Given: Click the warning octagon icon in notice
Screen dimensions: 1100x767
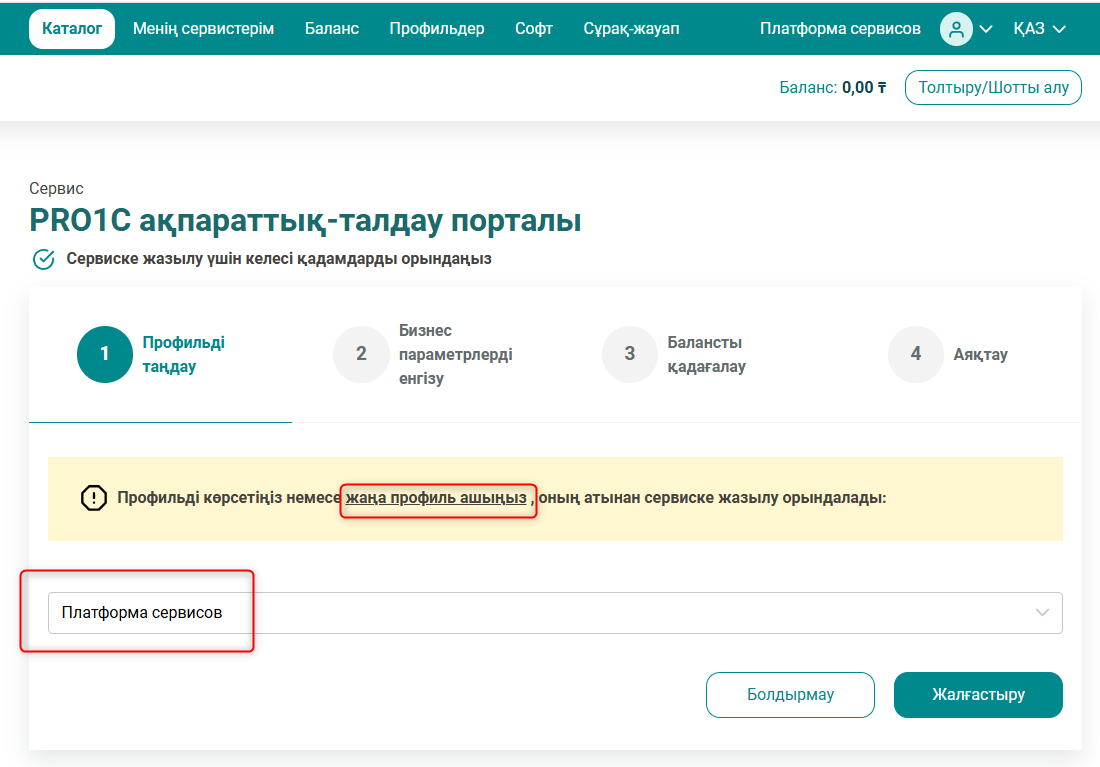Looking at the screenshot, I should 94,497.
